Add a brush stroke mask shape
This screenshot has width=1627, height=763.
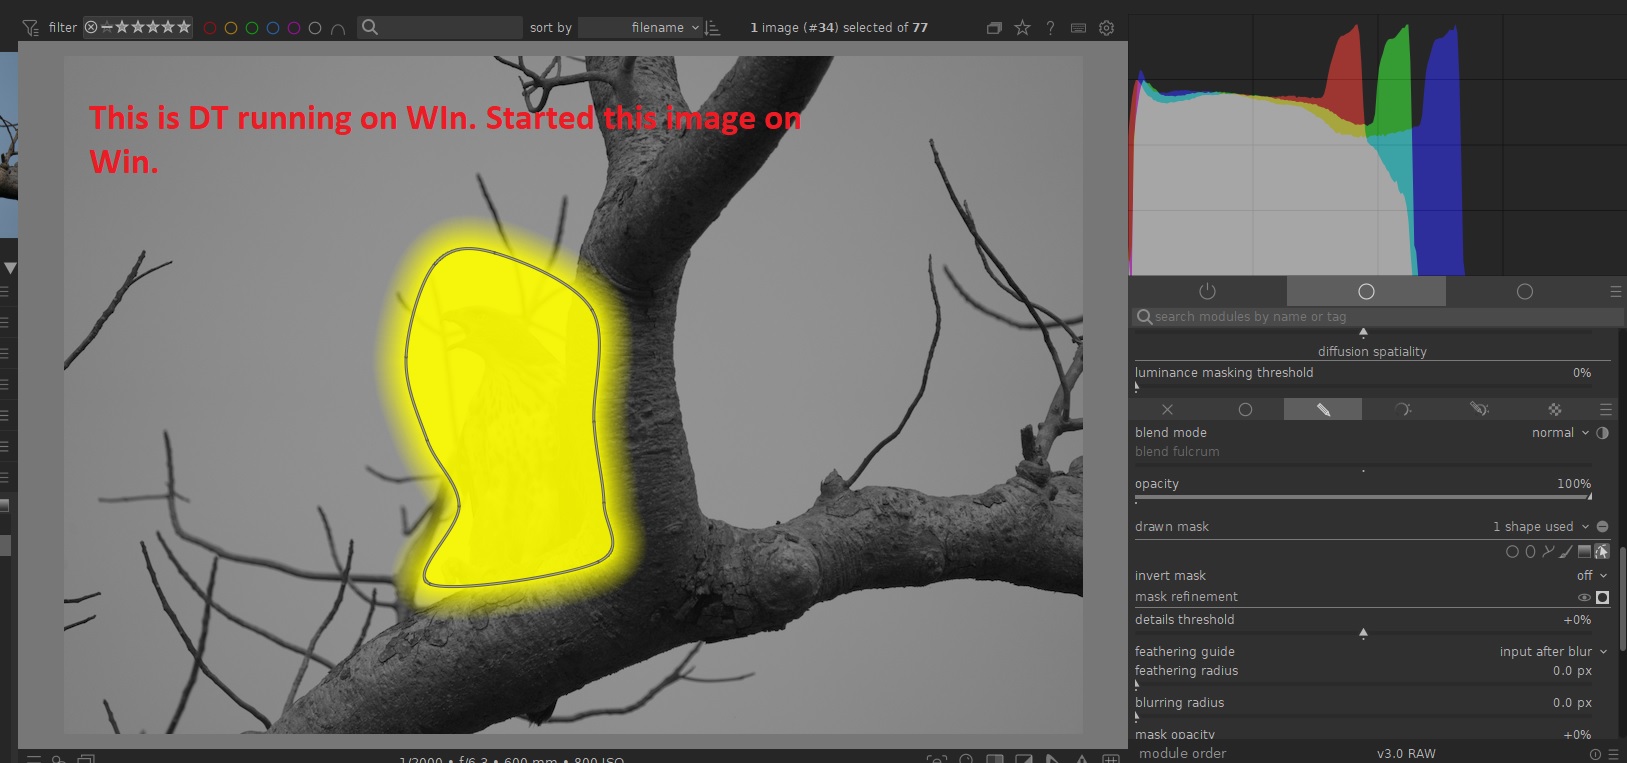click(x=1566, y=552)
